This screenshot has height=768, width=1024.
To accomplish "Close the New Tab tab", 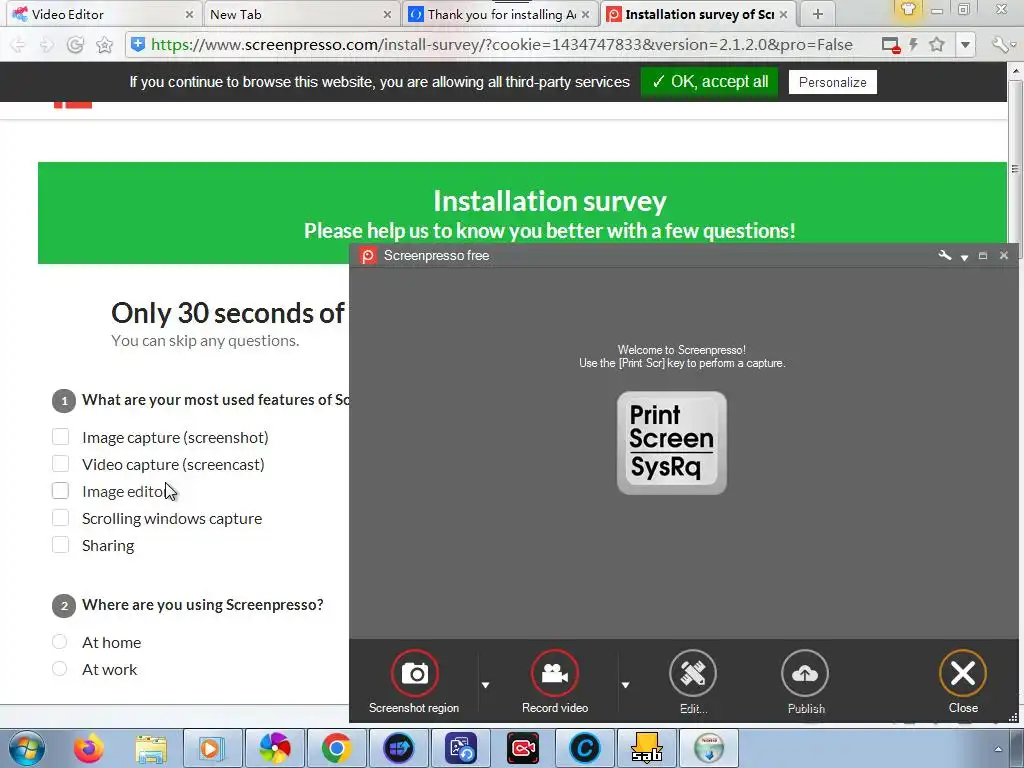I will coord(387,14).
